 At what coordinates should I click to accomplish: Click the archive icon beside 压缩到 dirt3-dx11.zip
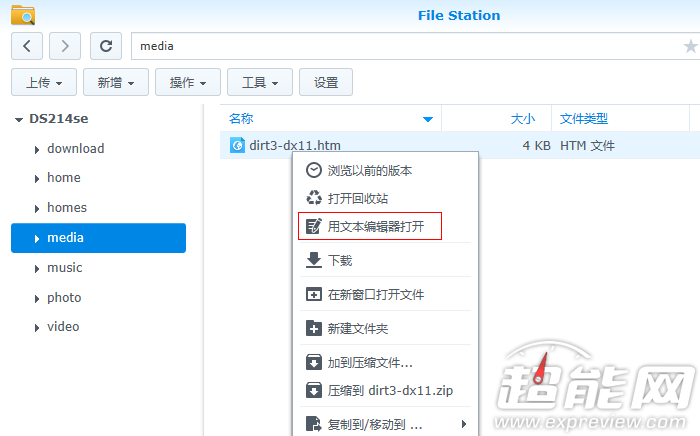click(313, 390)
